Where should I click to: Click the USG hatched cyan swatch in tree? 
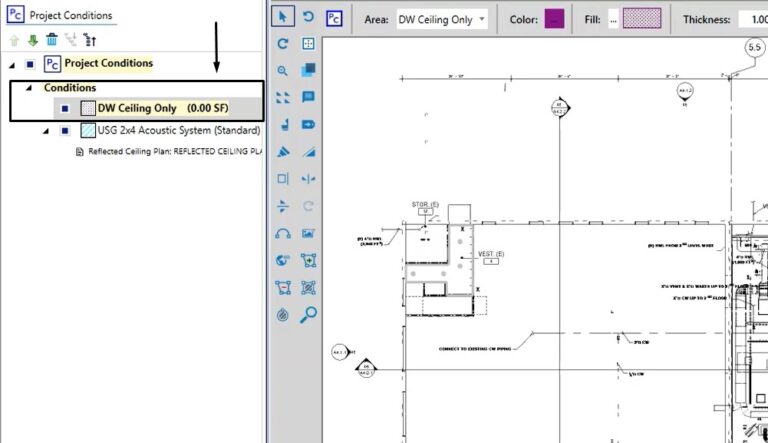[88, 130]
